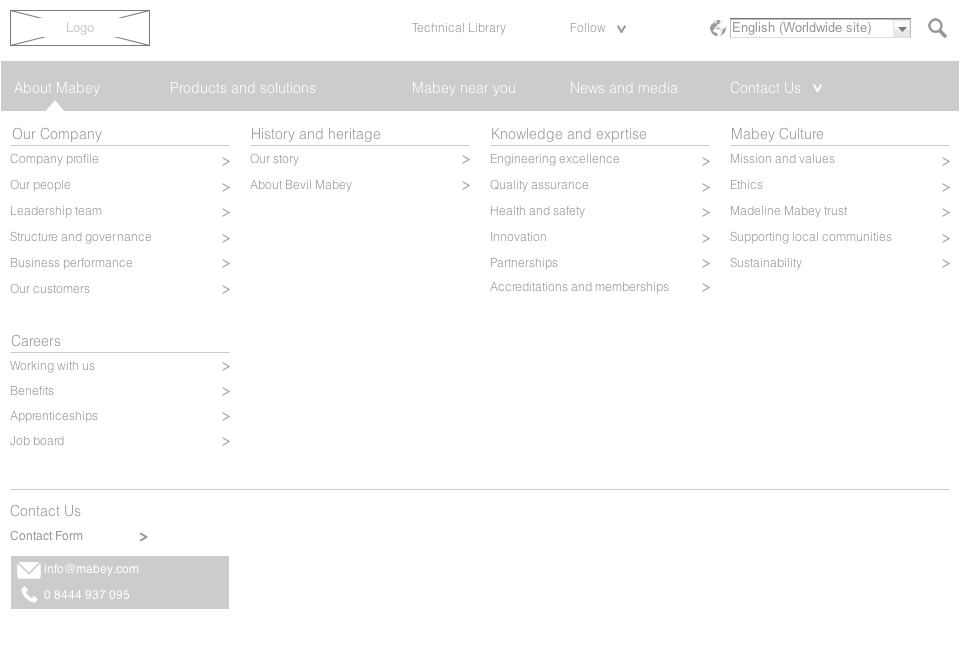Image resolution: width=960 pixels, height=660 pixels.
Task: Expand the Contact Us menu chevron
Action: [x=817, y=88]
